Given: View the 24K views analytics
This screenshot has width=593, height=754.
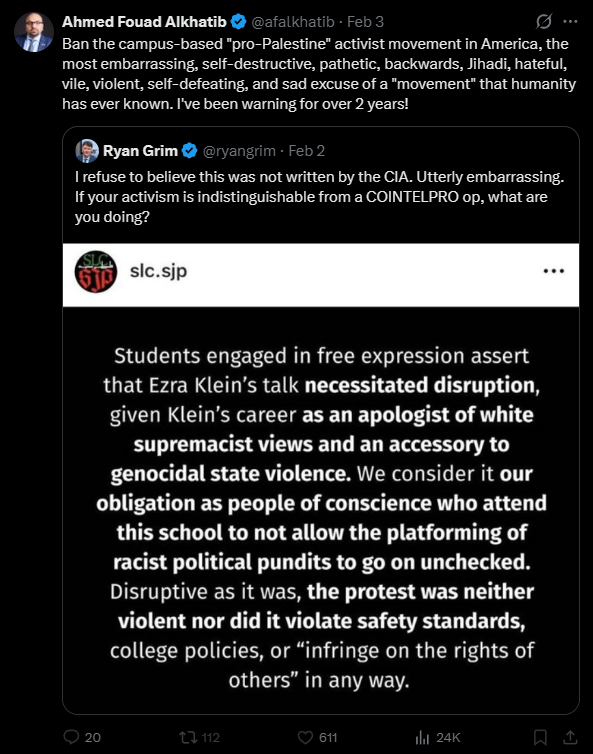Looking at the screenshot, I should pos(438,737).
